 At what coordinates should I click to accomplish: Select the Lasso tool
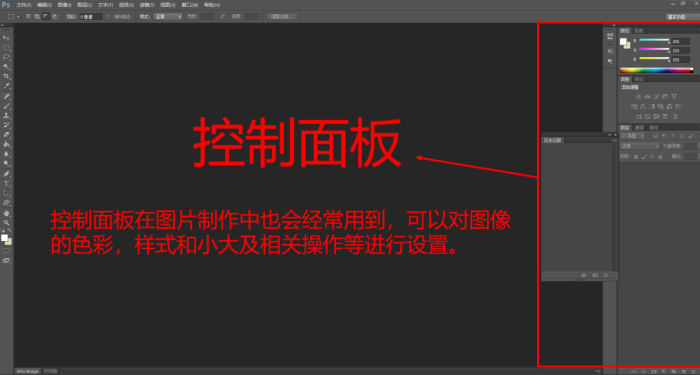[6, 57]
